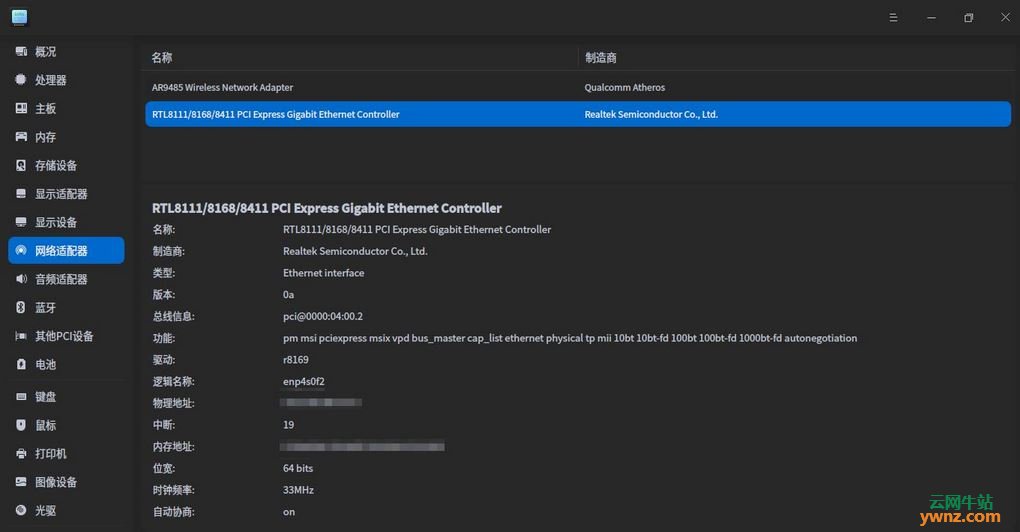This screenshot has width=1020, height=532.
Task: Select the 打印机 printer icon
Action: [x=21, y=453]
